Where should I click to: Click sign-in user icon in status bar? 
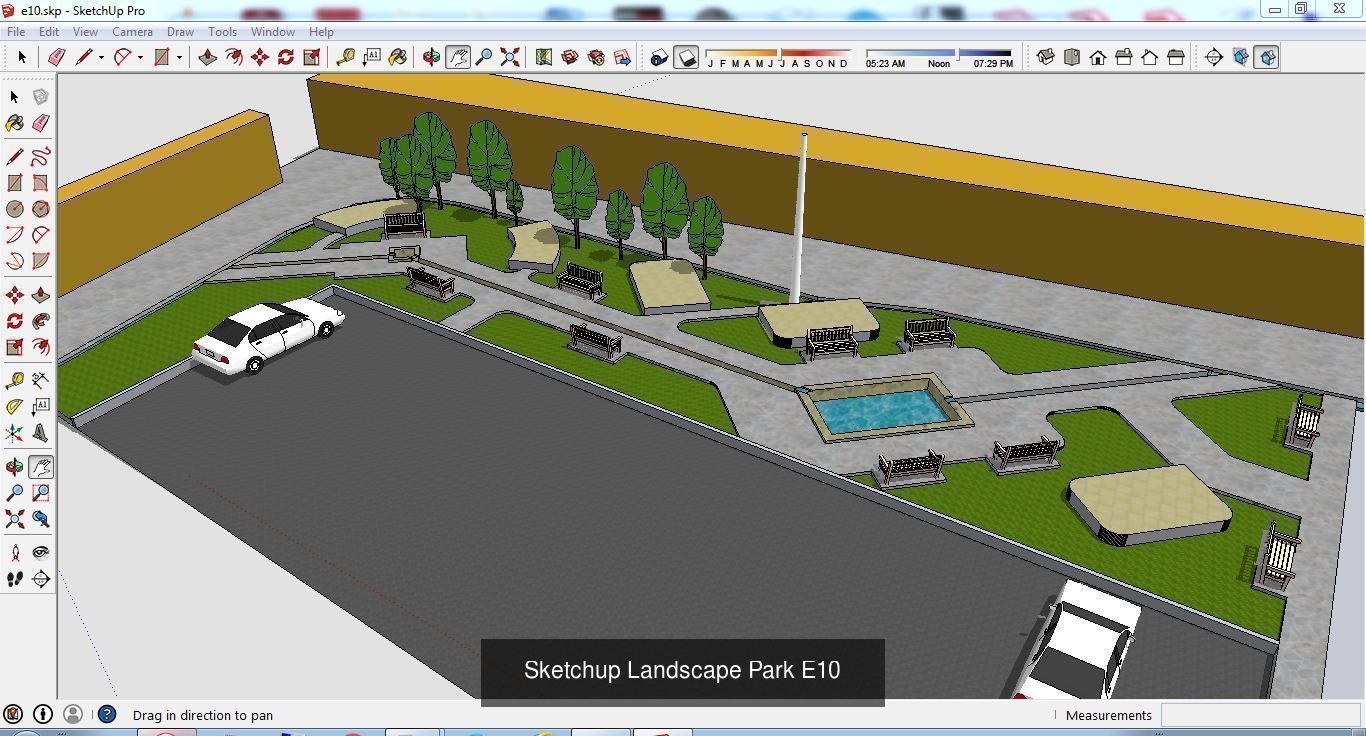point(73,714)
